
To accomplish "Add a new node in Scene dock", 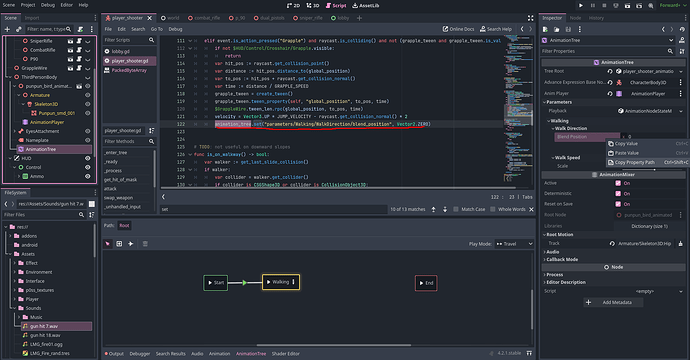I will point(7,29).
